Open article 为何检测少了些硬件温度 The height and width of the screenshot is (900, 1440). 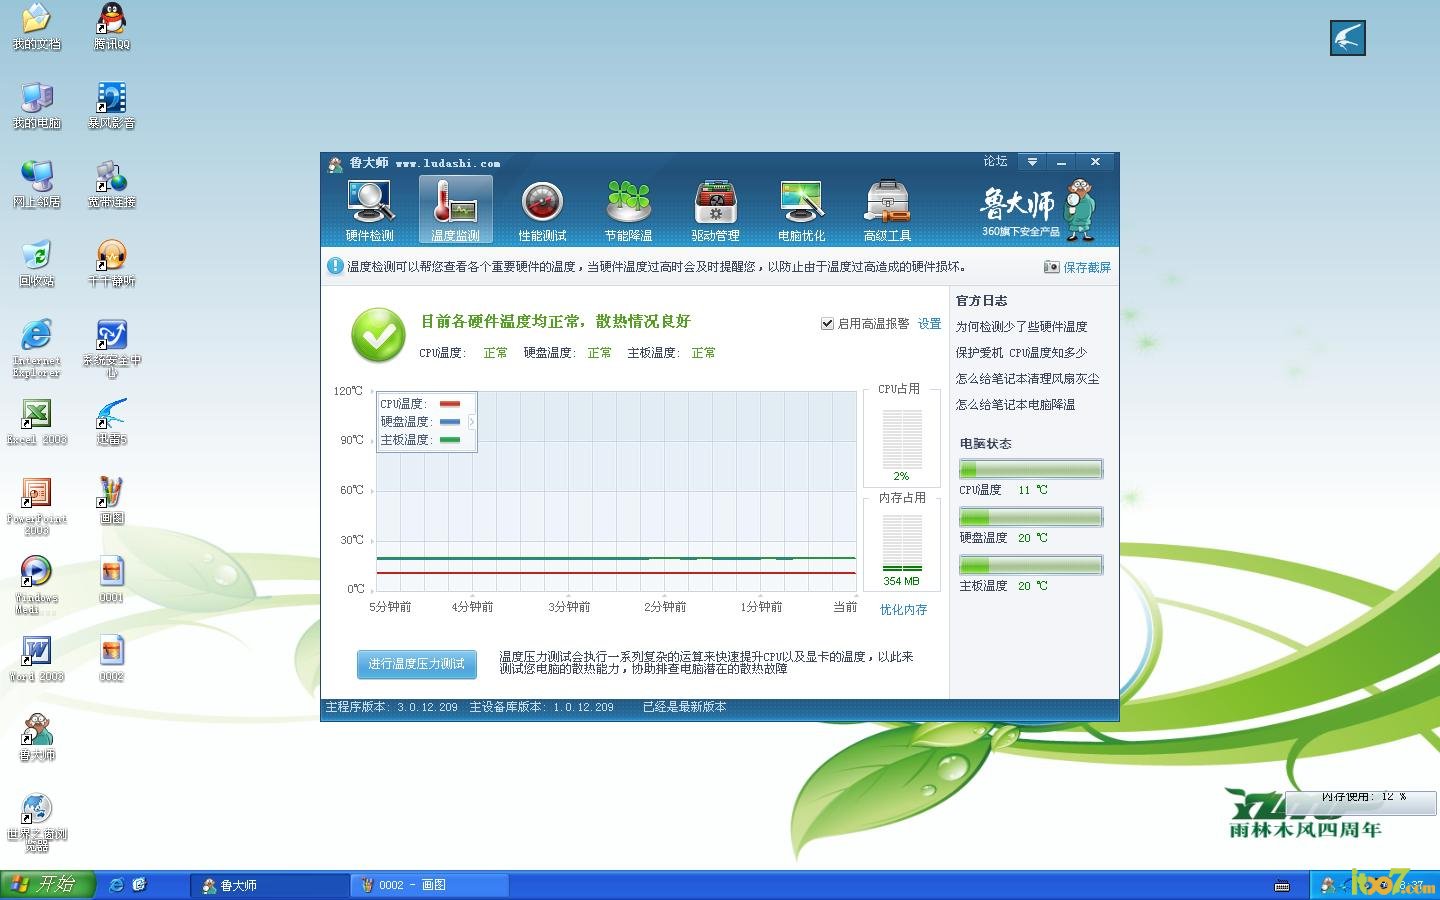point(1021,327)
